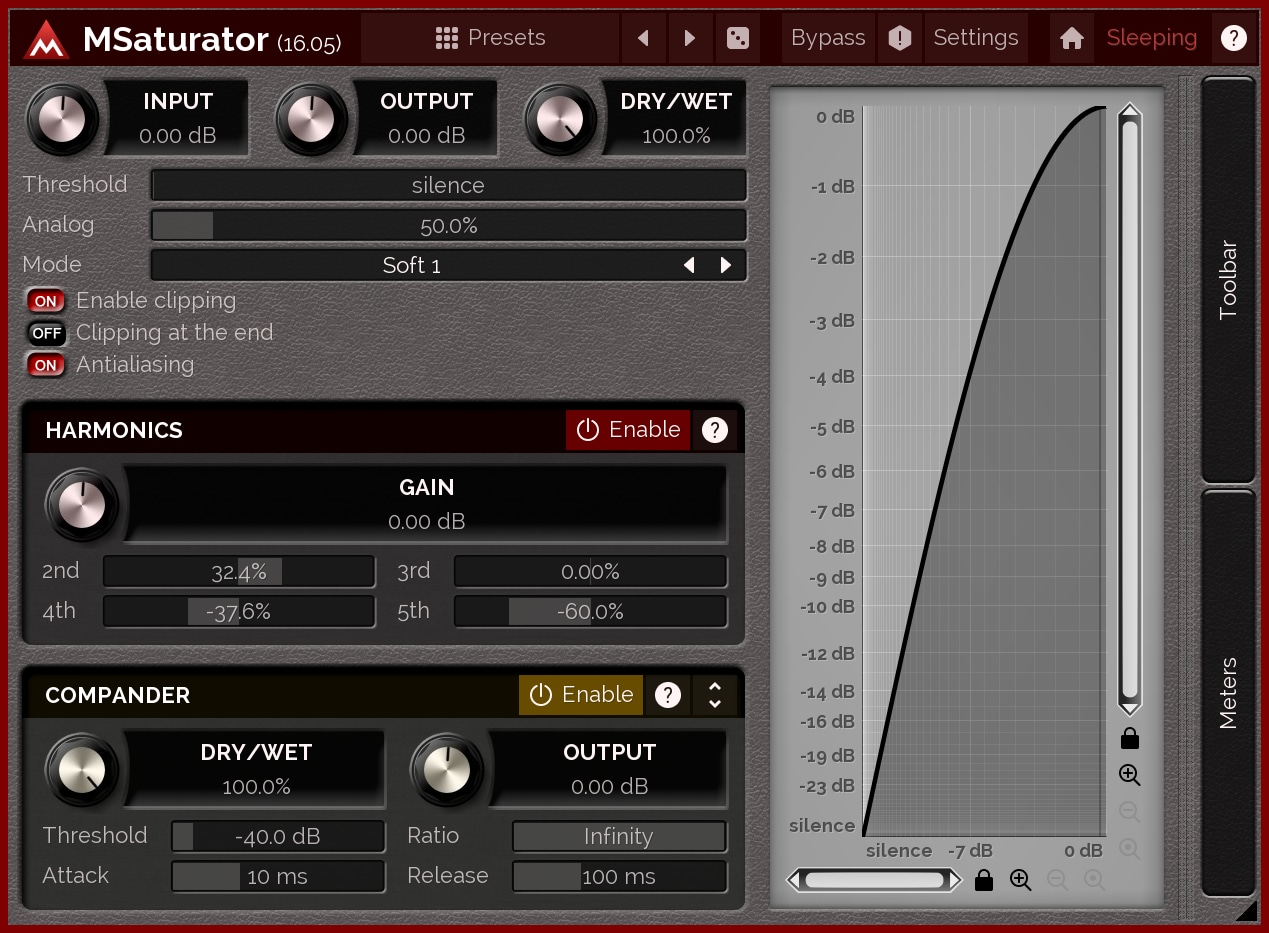Click the graph vertical range scrollbar

click(1130, 409)
